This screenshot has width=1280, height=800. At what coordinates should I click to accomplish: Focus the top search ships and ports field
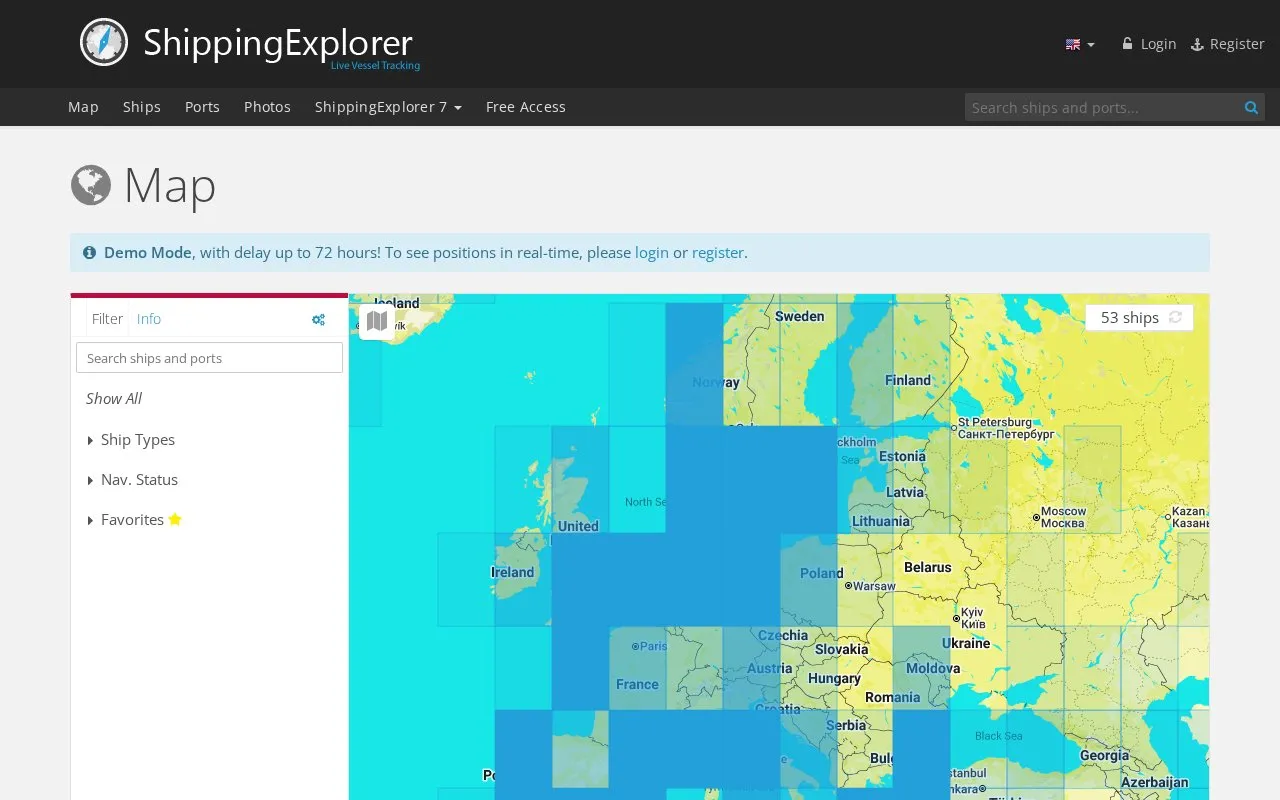pos(1101,107)
